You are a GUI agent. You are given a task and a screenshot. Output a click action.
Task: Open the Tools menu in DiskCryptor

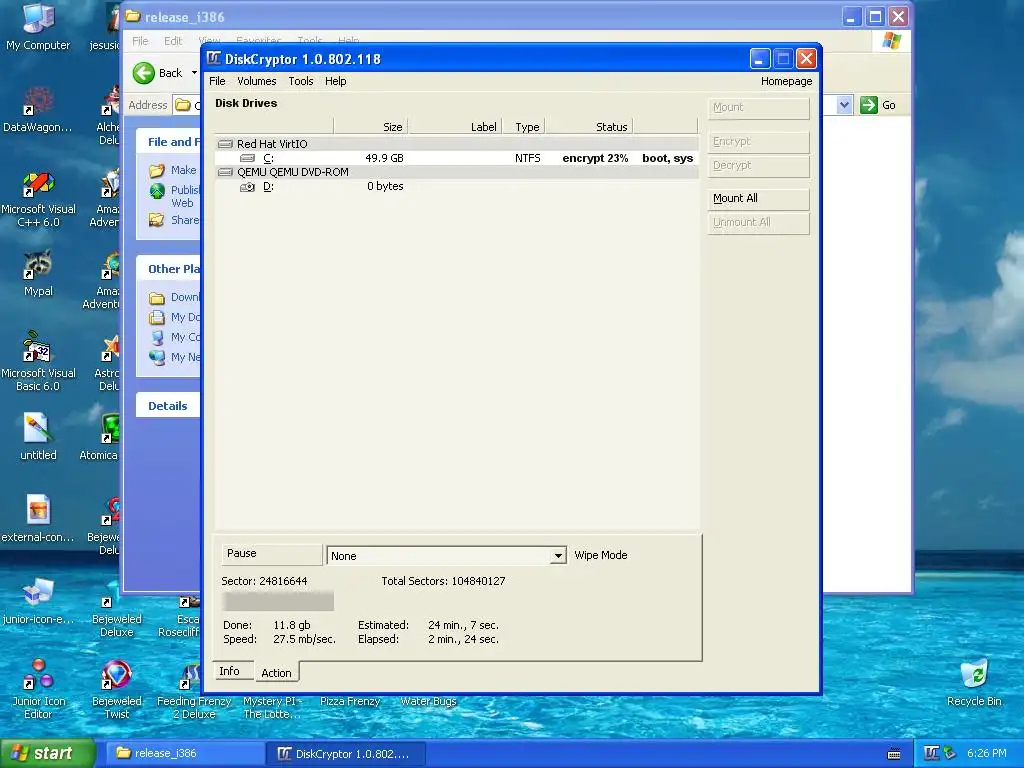(x=300, y=81)
